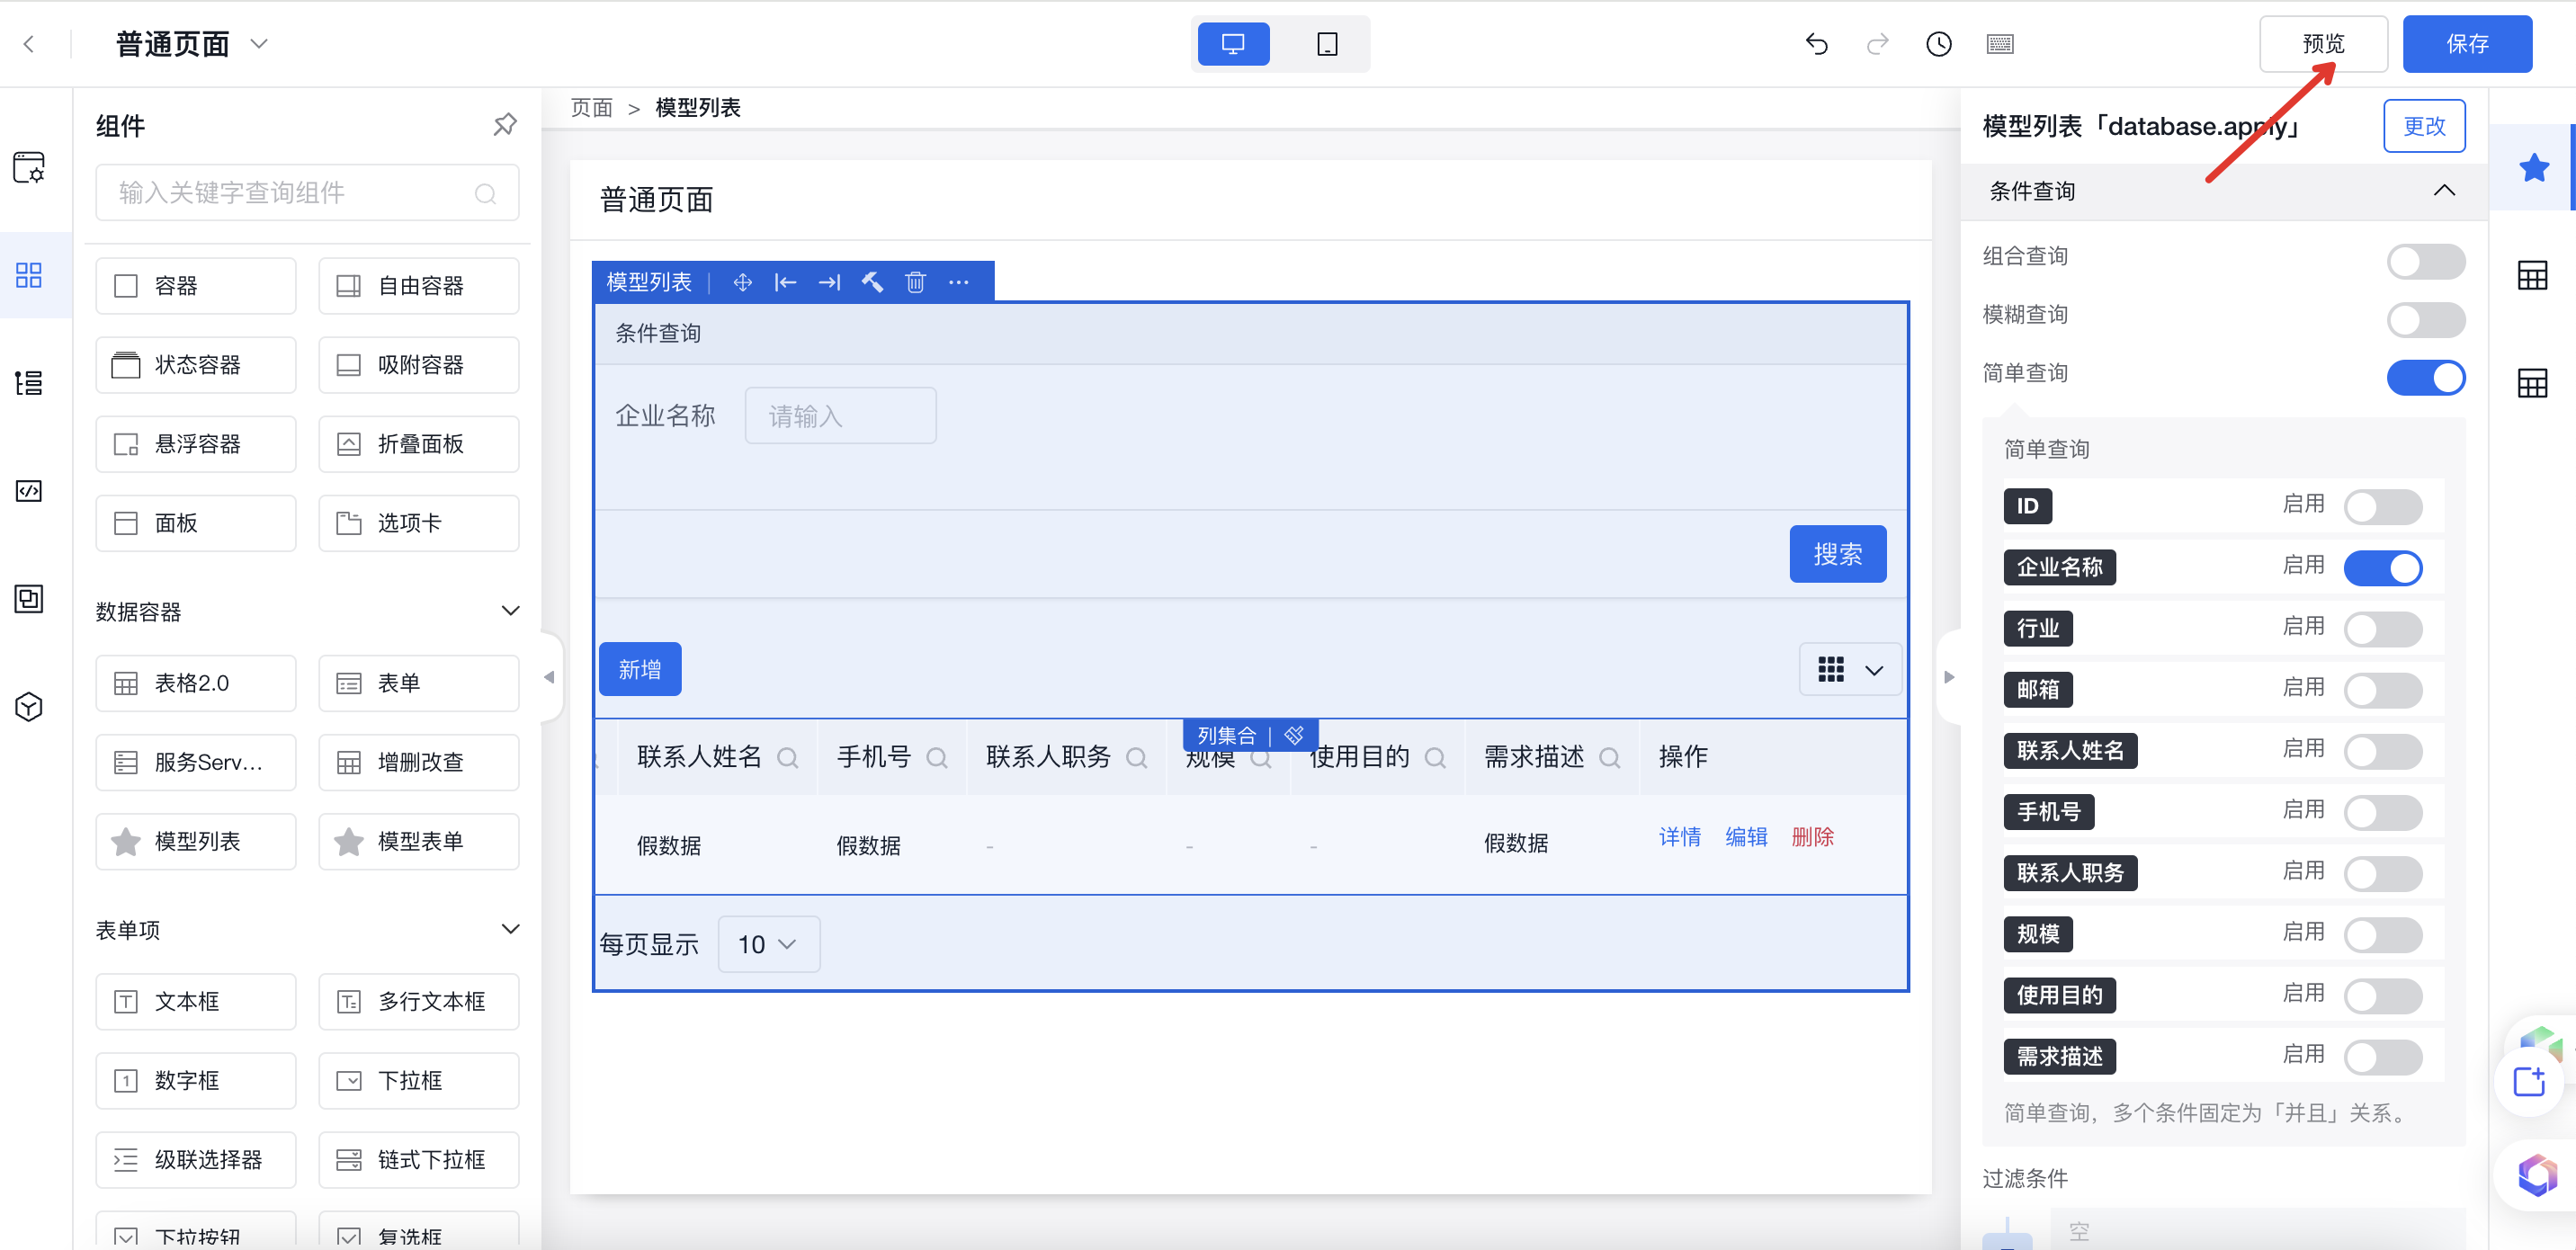This screenshot has width=2576, height=1250.
Task: Open the layers sidebar icon
Action: pyautogui.click(x=29, y=599)
